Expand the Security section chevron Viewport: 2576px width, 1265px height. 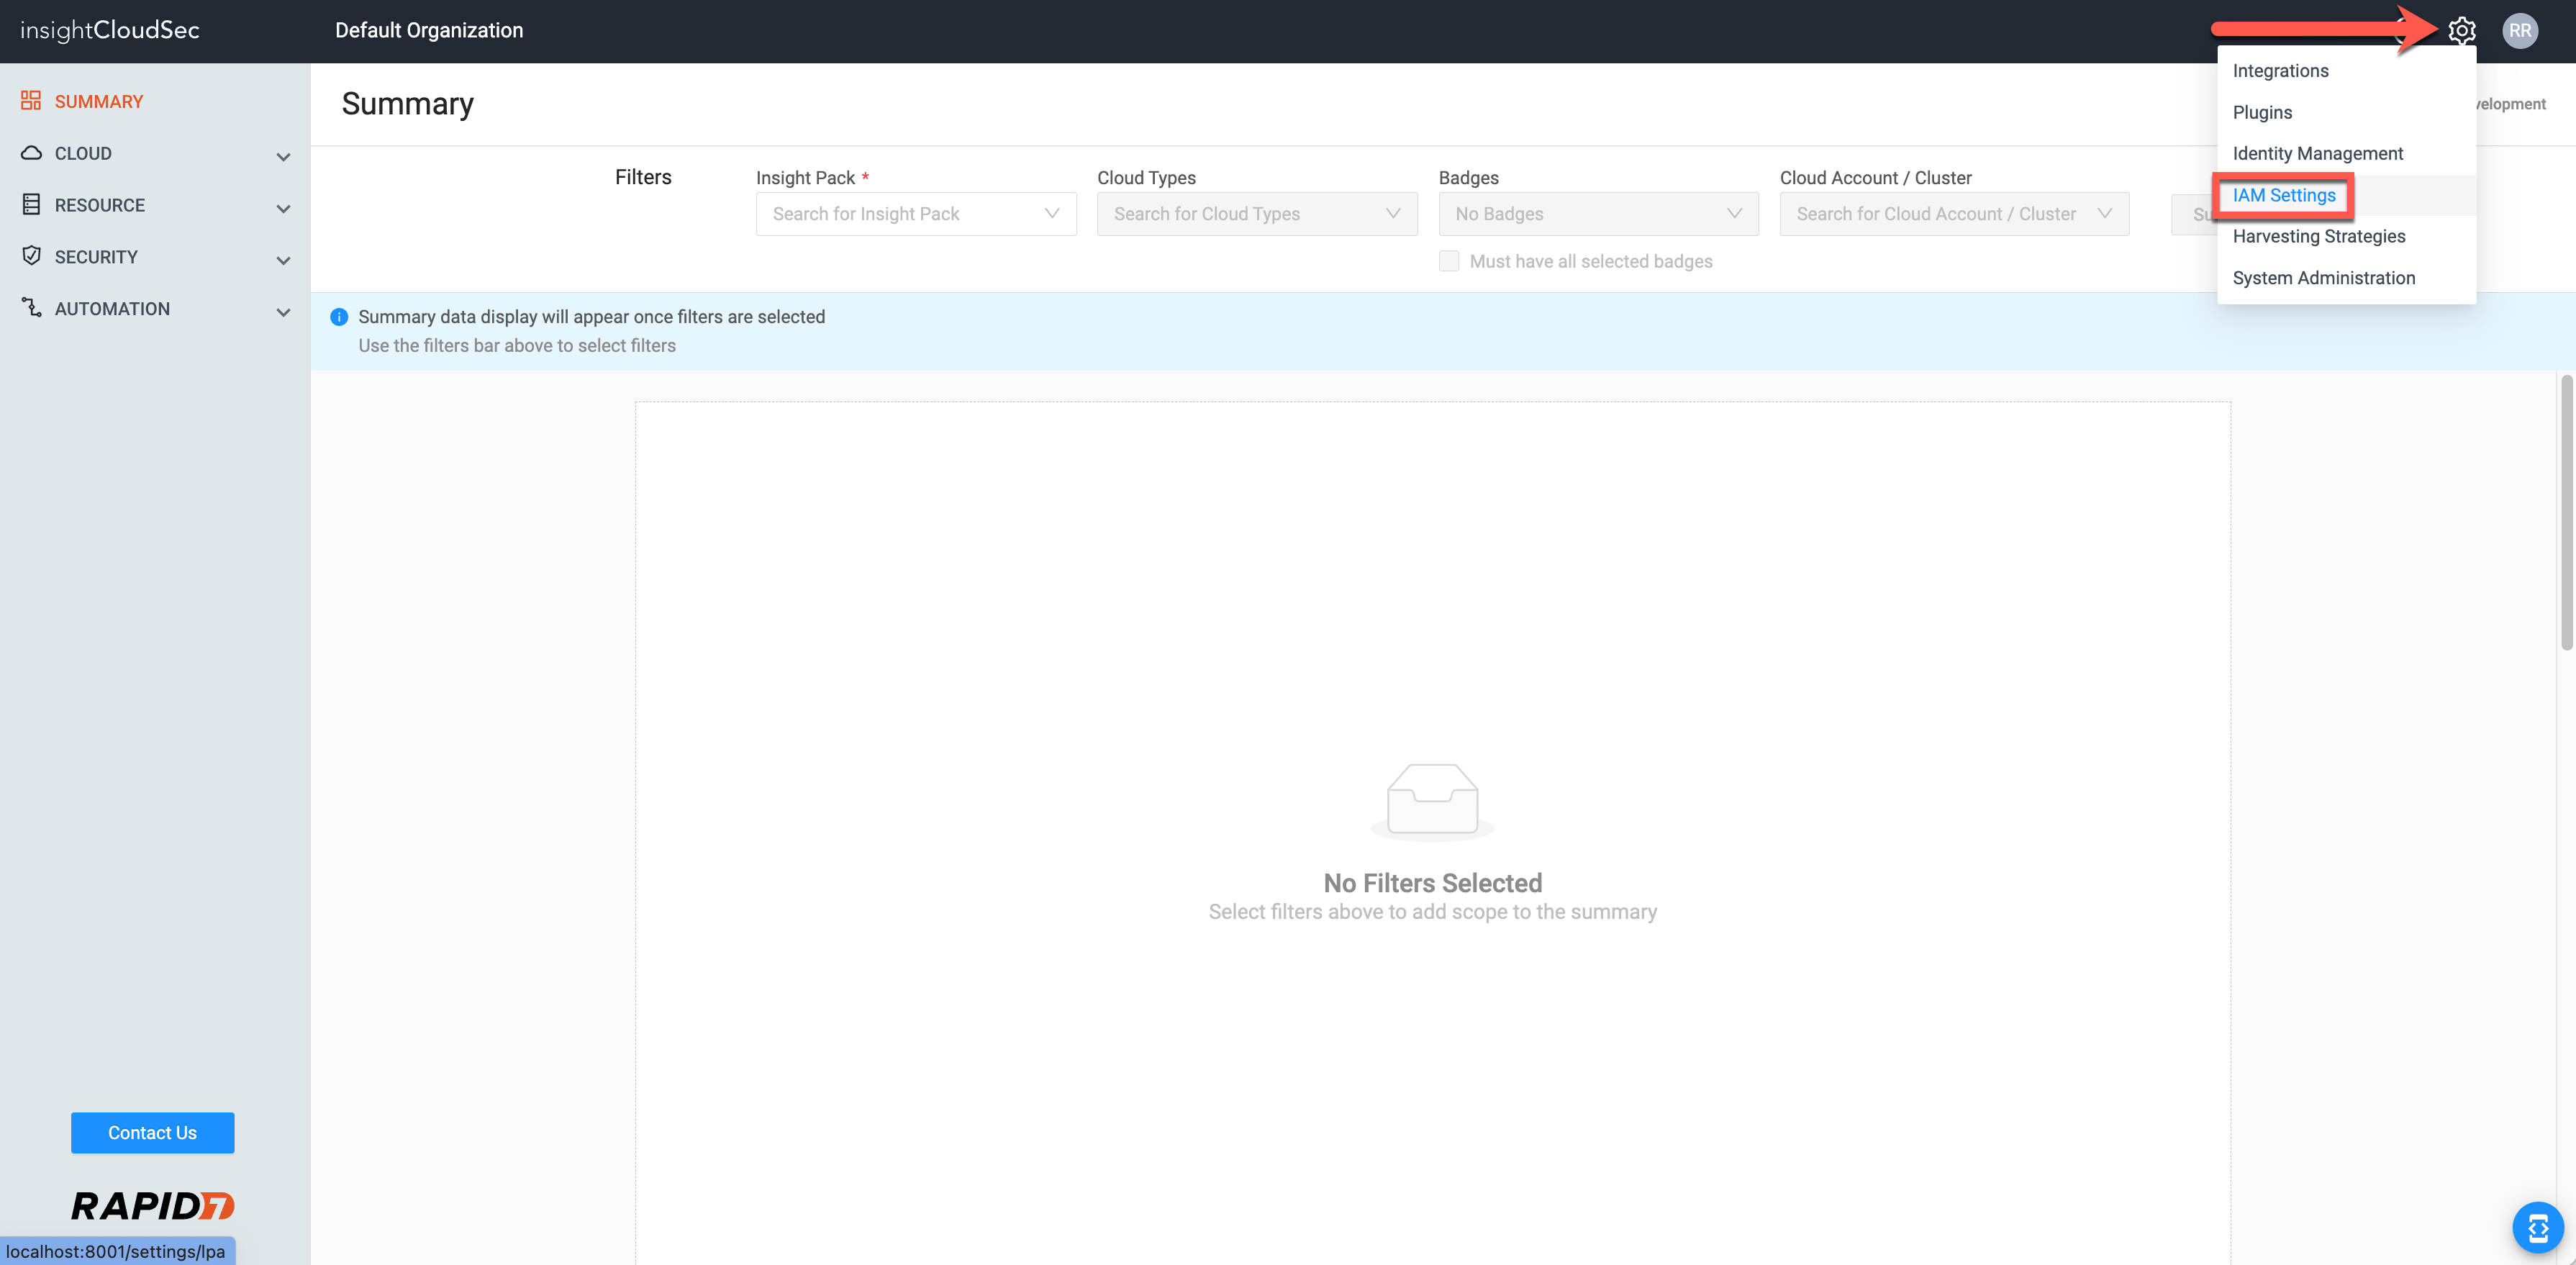click(283, 260)
